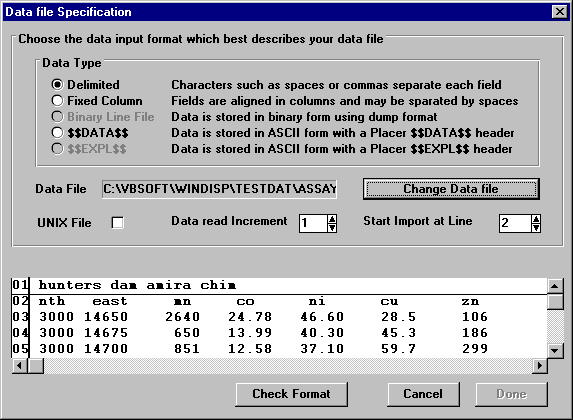Image resolution: width=573 pixels, height=420 pixels.
Task: Click value 14675 in preview line 04
Action: point(106,333)
